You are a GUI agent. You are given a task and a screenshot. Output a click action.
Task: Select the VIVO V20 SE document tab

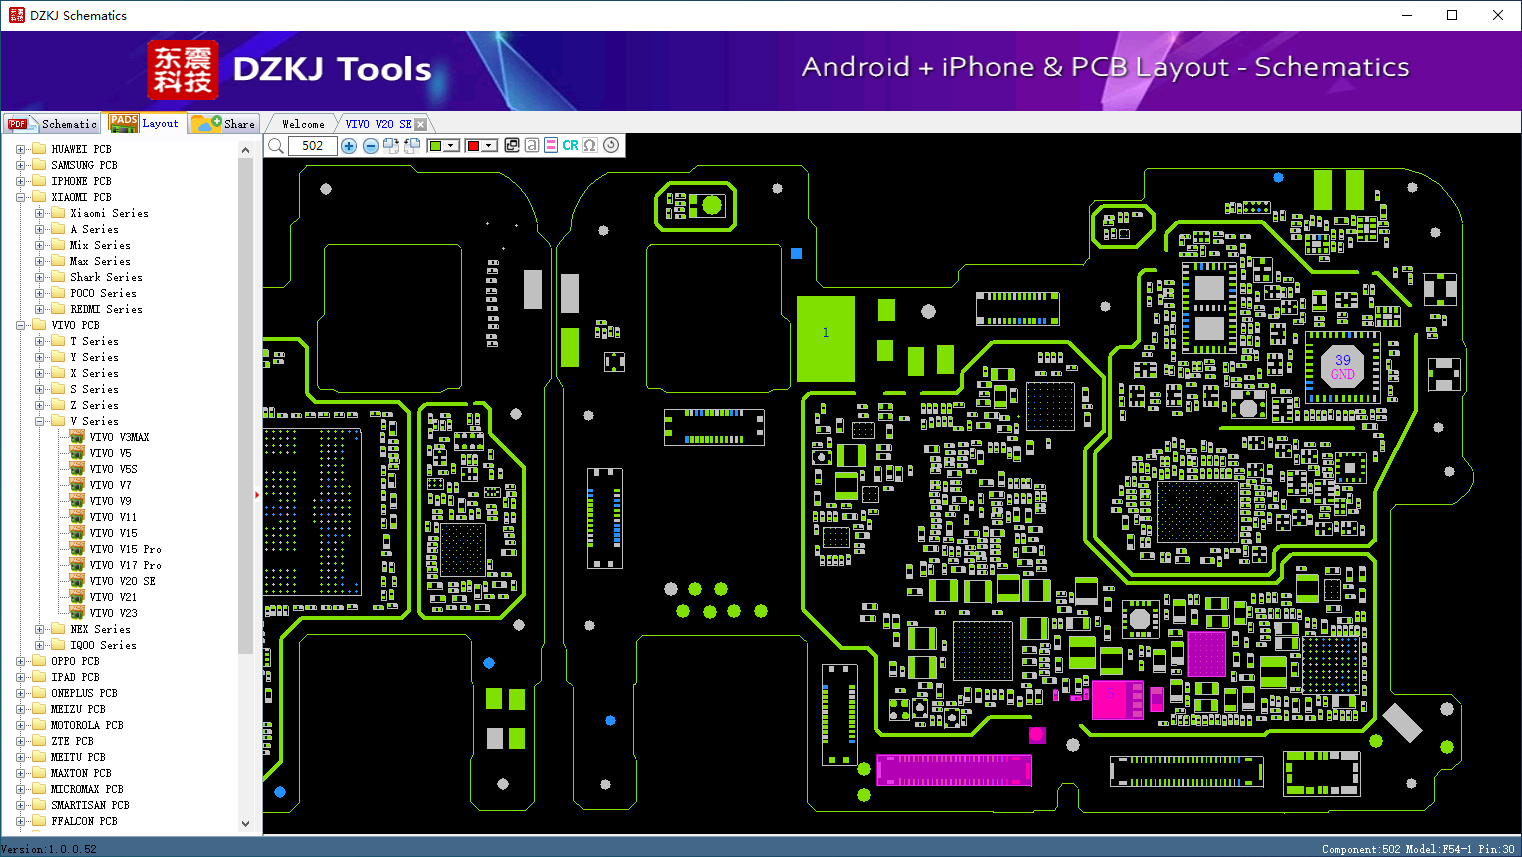click(x=379, y=124)
